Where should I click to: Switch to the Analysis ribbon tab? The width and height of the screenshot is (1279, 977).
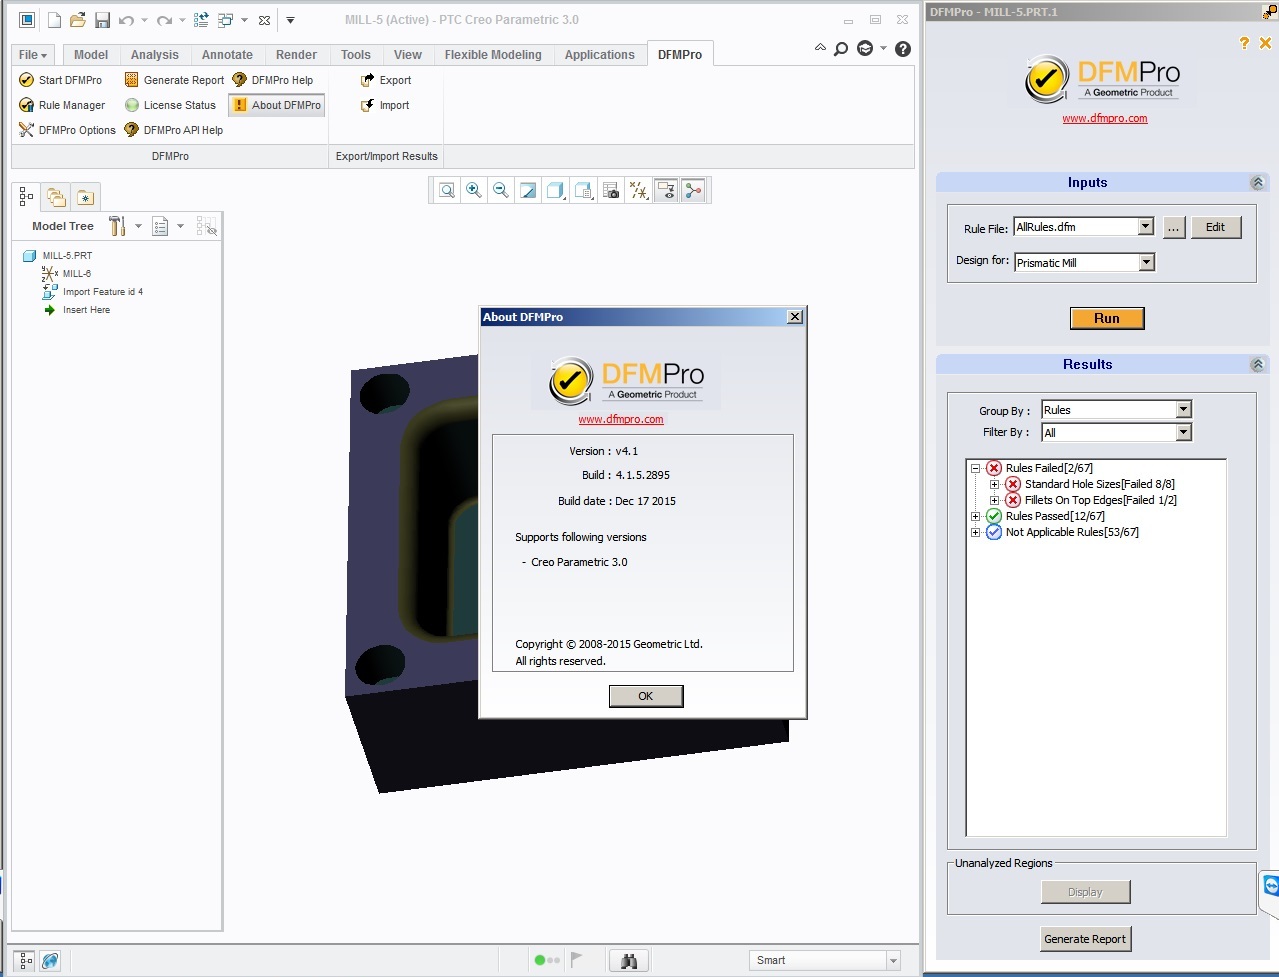click(x=155, y=55)
